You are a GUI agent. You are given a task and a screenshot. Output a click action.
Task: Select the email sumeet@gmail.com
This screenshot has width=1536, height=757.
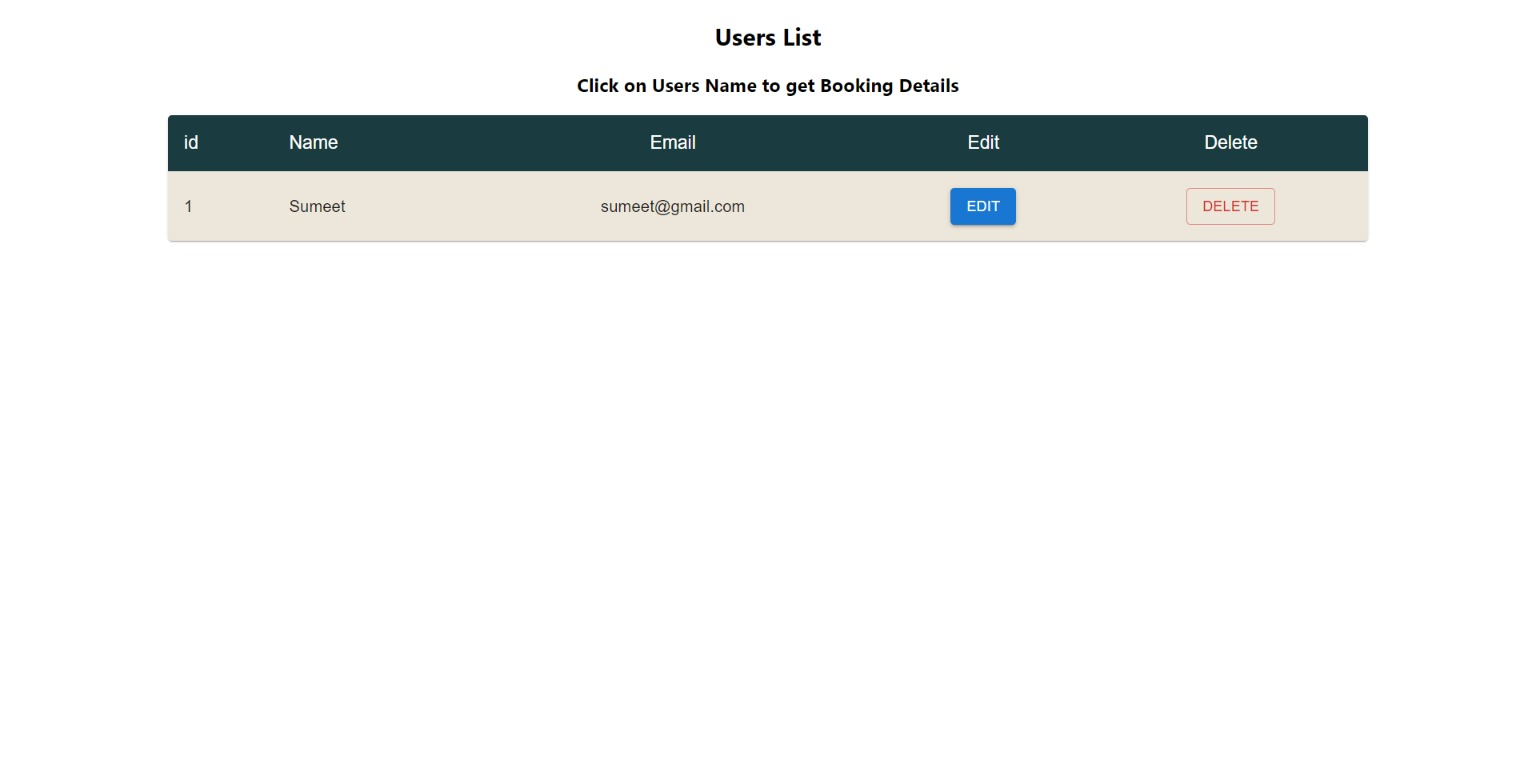coord(672,206)
